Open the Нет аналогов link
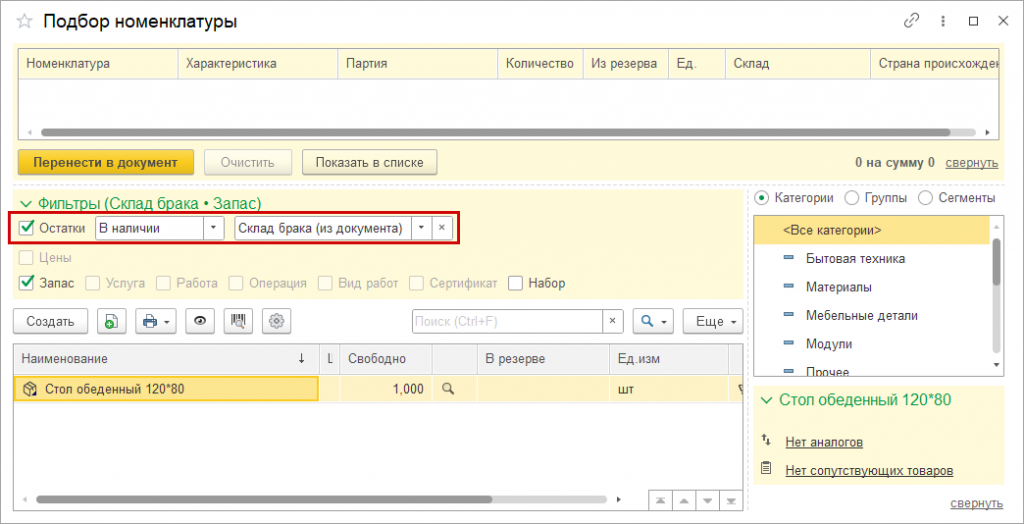 [x=823, y=441]
